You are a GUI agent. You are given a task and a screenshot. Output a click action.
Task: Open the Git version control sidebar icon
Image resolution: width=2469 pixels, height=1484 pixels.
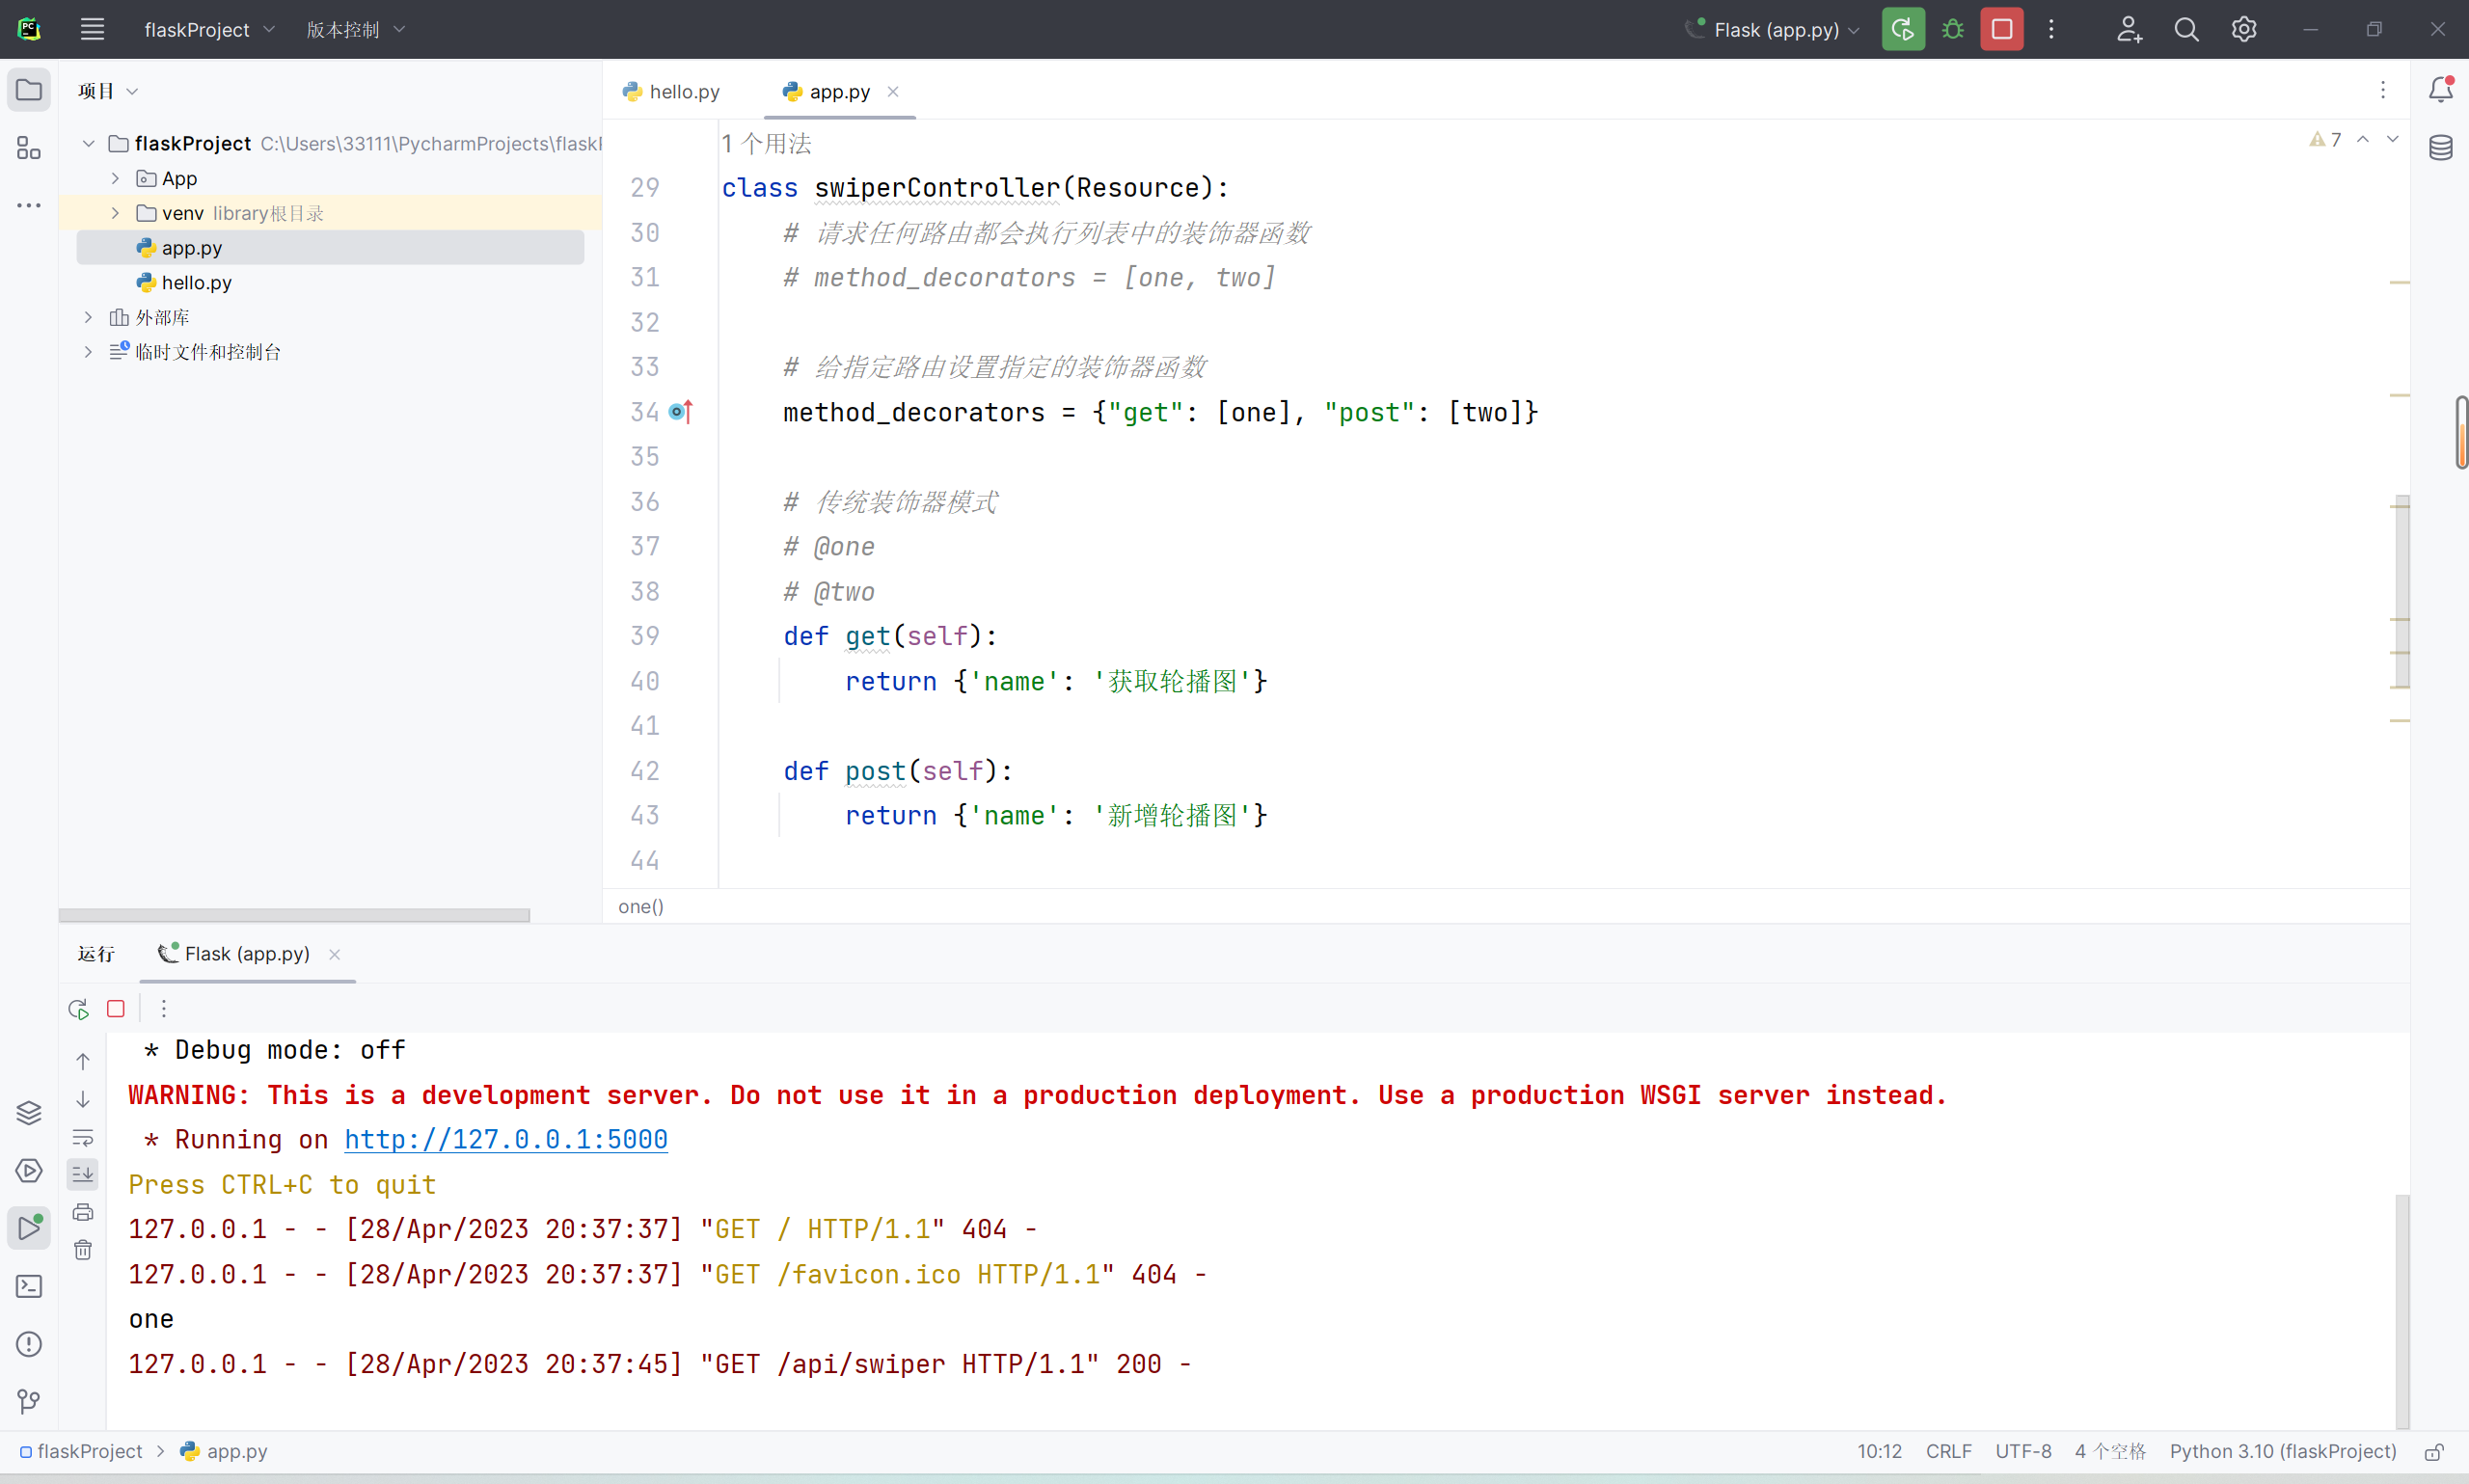coord(29,1401)
